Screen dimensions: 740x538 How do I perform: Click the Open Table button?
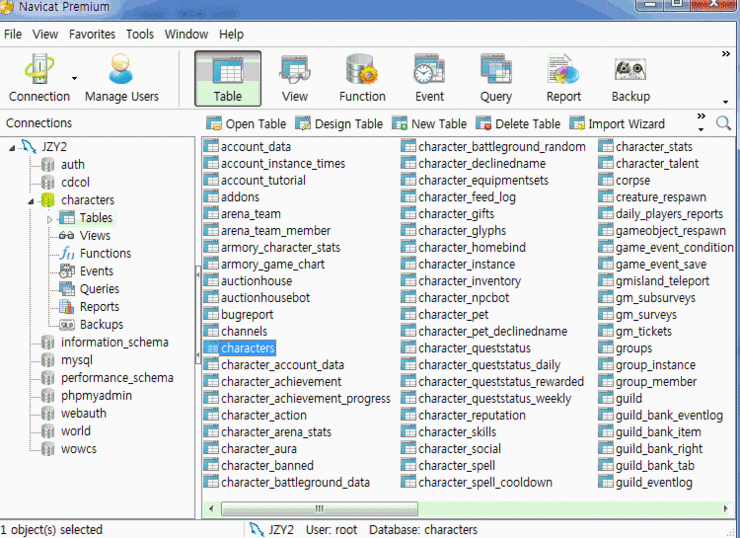[246, 124]
